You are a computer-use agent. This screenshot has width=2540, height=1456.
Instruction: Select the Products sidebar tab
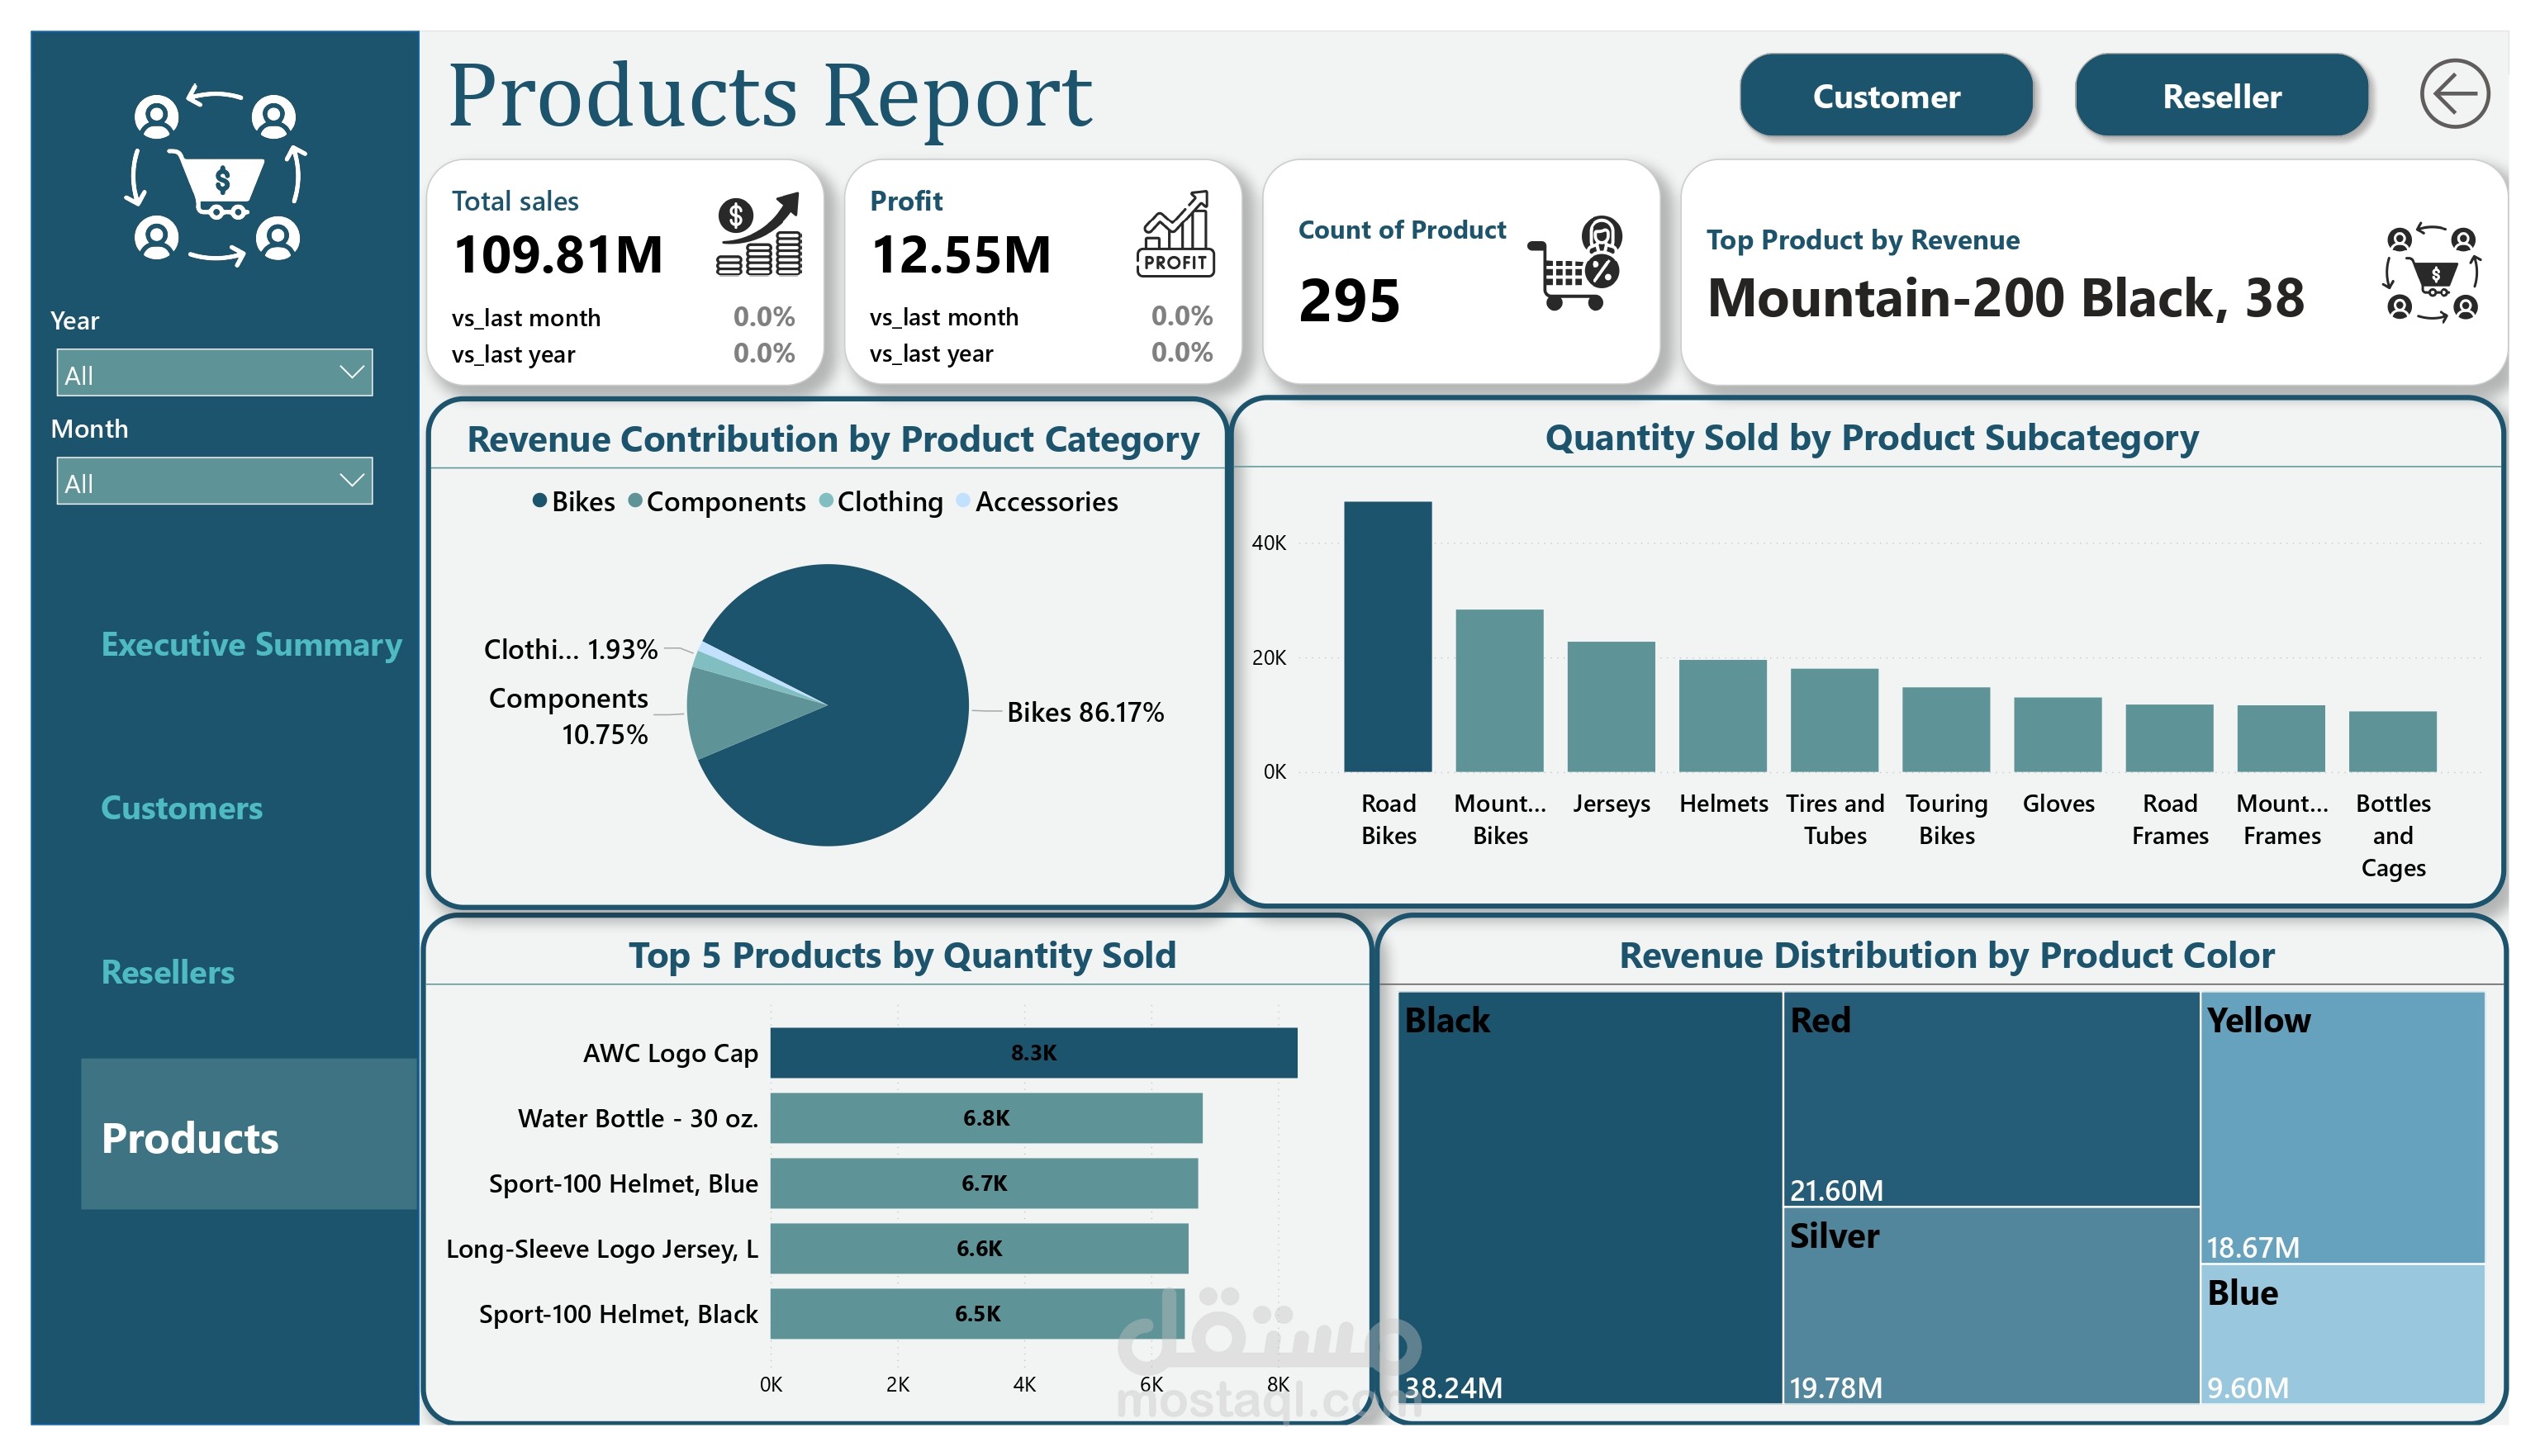click(x=249, y=1134)
